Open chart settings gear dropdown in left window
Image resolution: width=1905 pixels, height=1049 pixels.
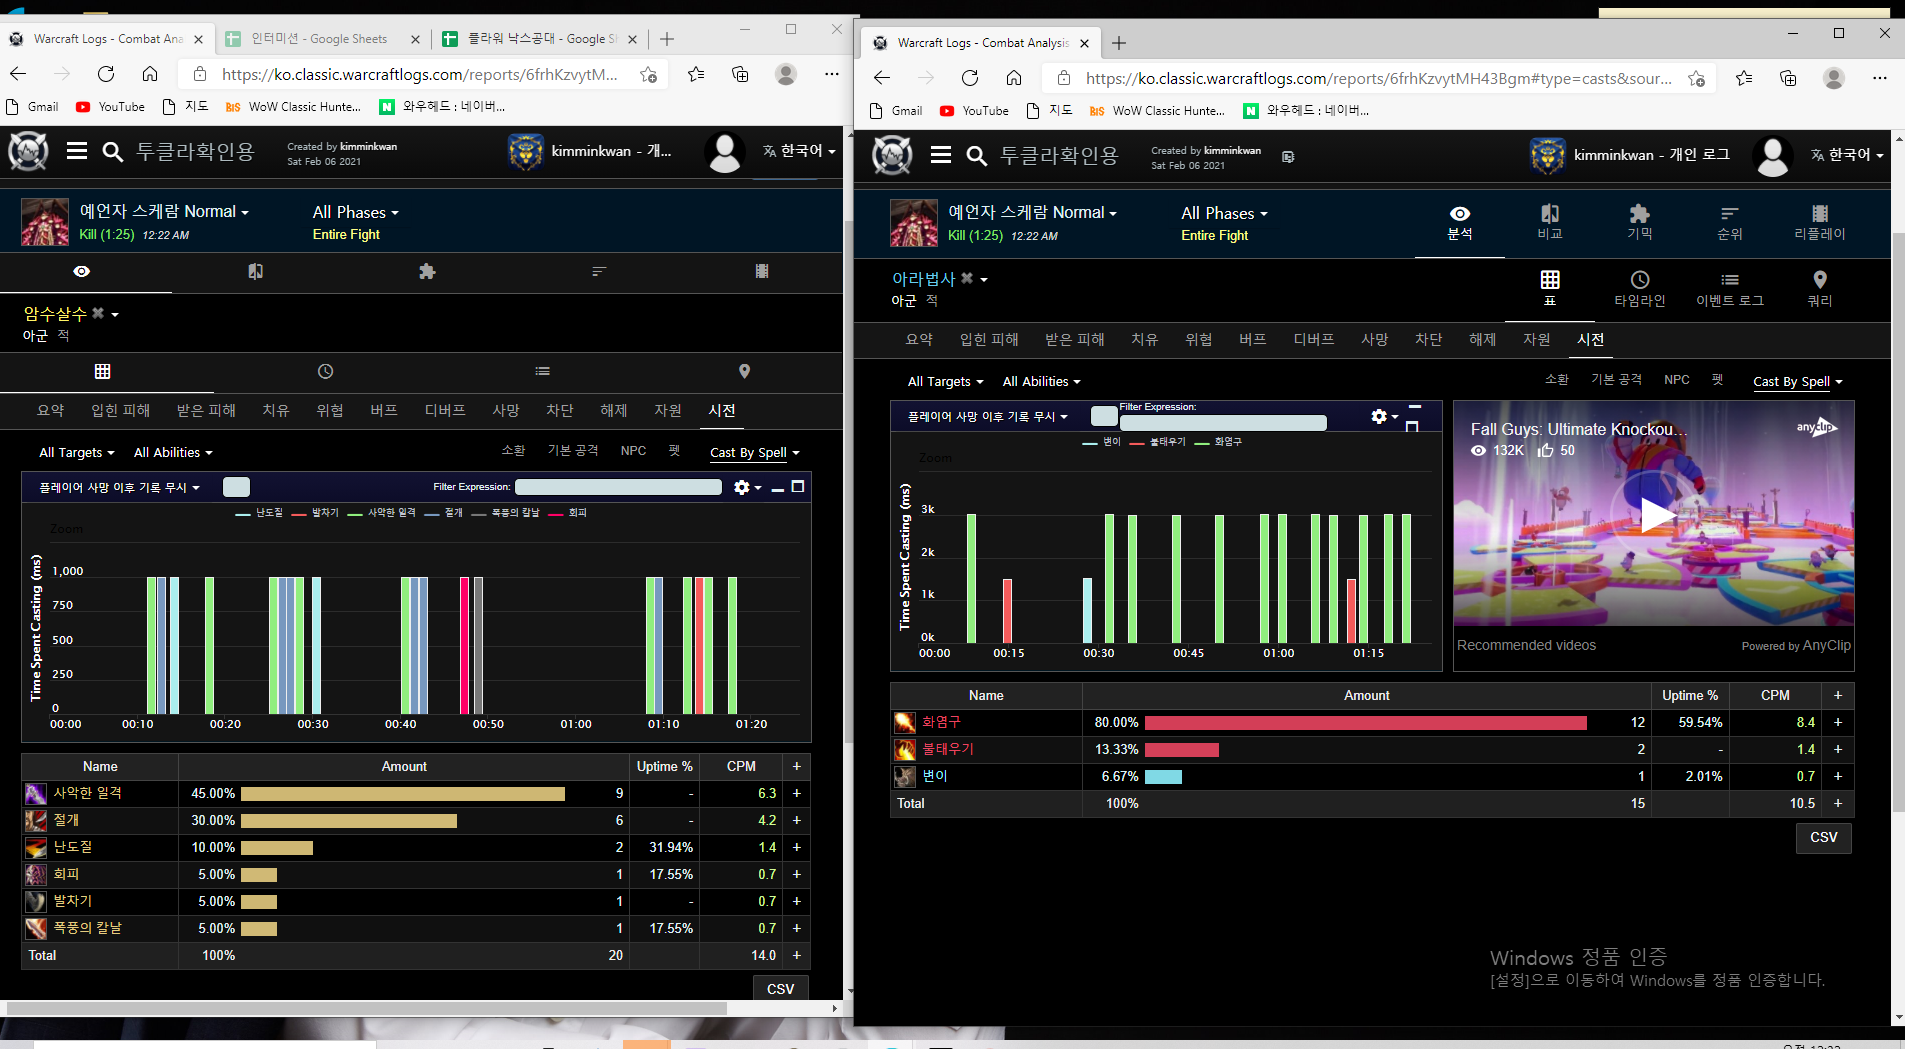(x=747, y=487)
